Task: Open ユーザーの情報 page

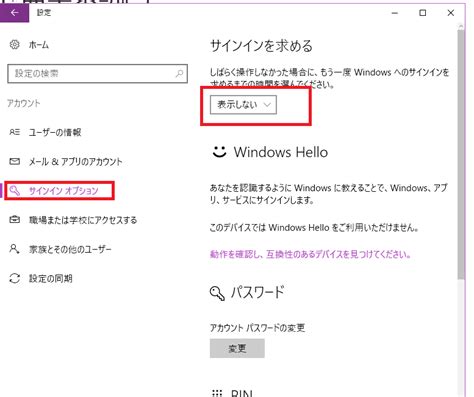Action: coord(55,132)
